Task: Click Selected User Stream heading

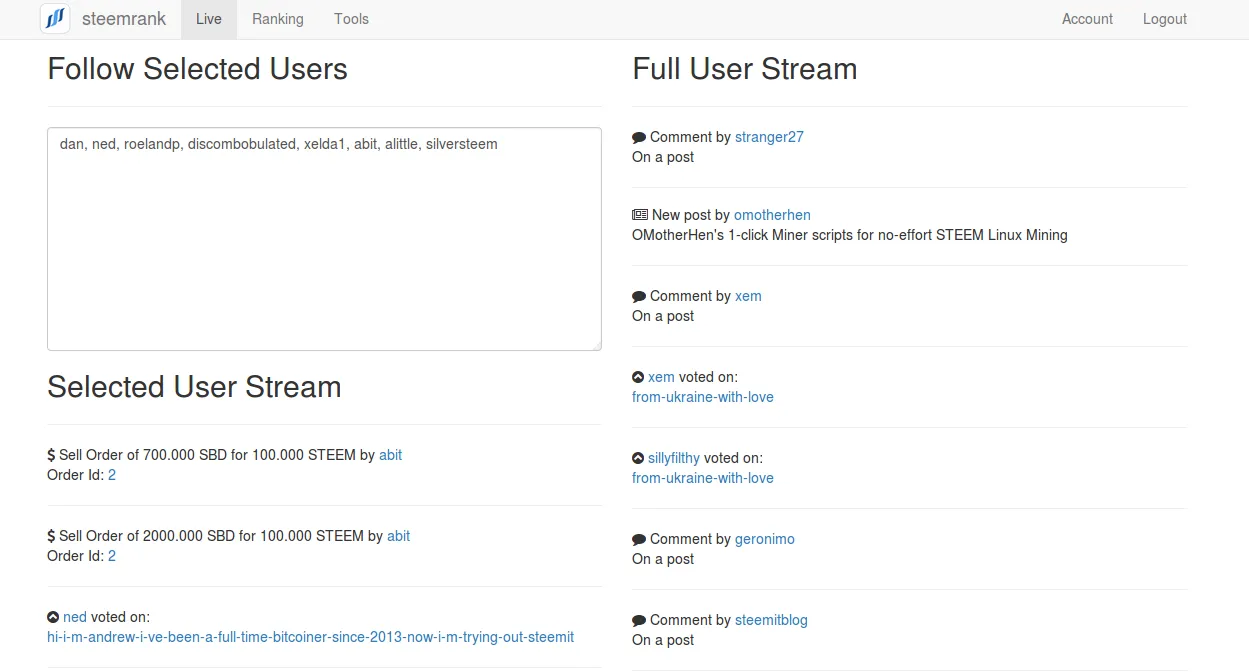Action: [194, 387]
